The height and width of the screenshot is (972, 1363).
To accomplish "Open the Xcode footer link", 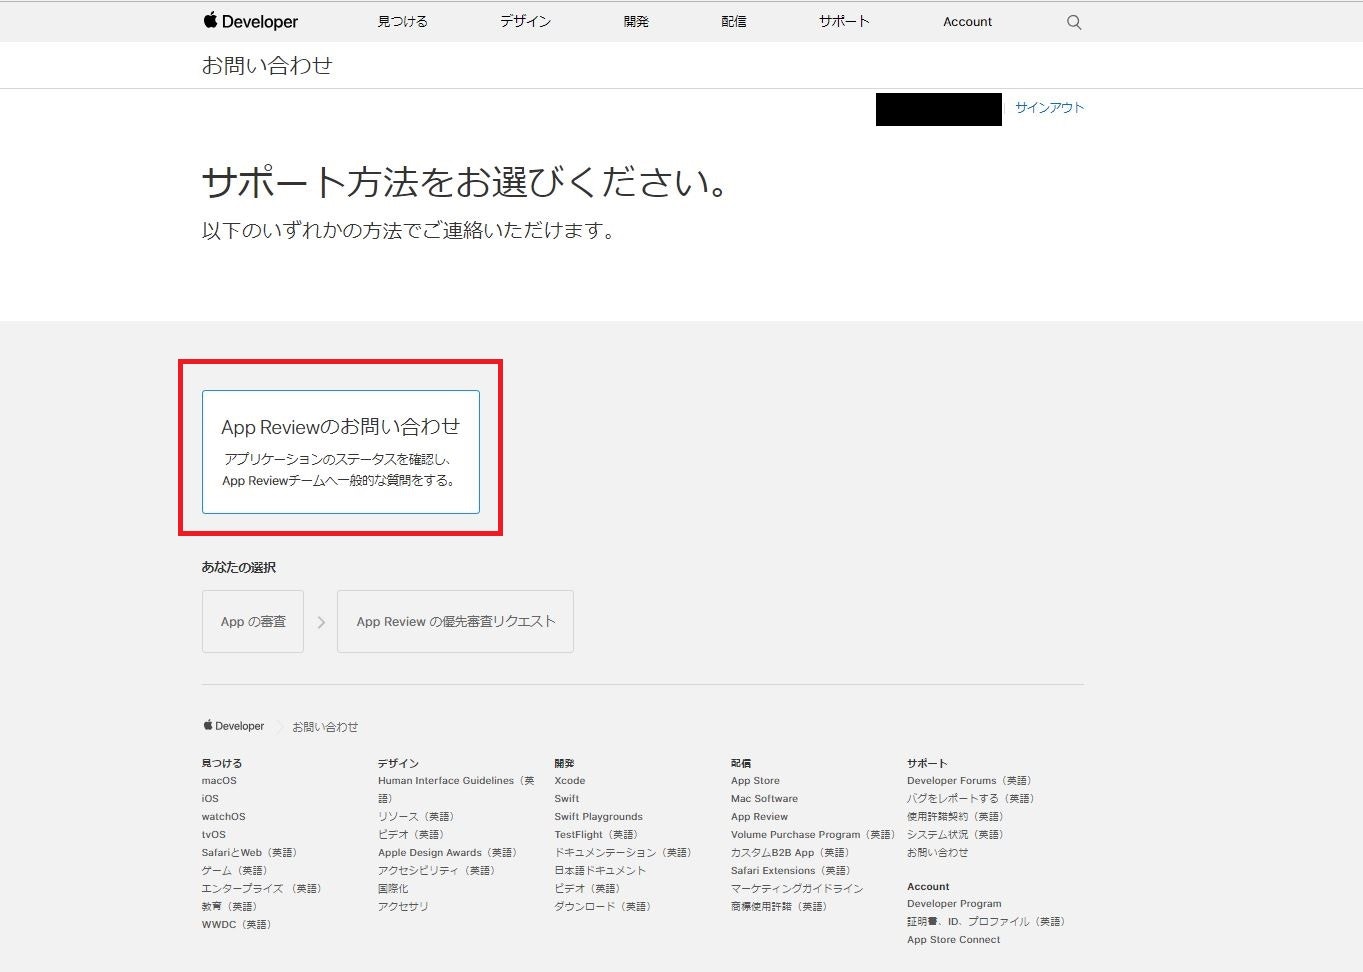I will pos(570,781).
